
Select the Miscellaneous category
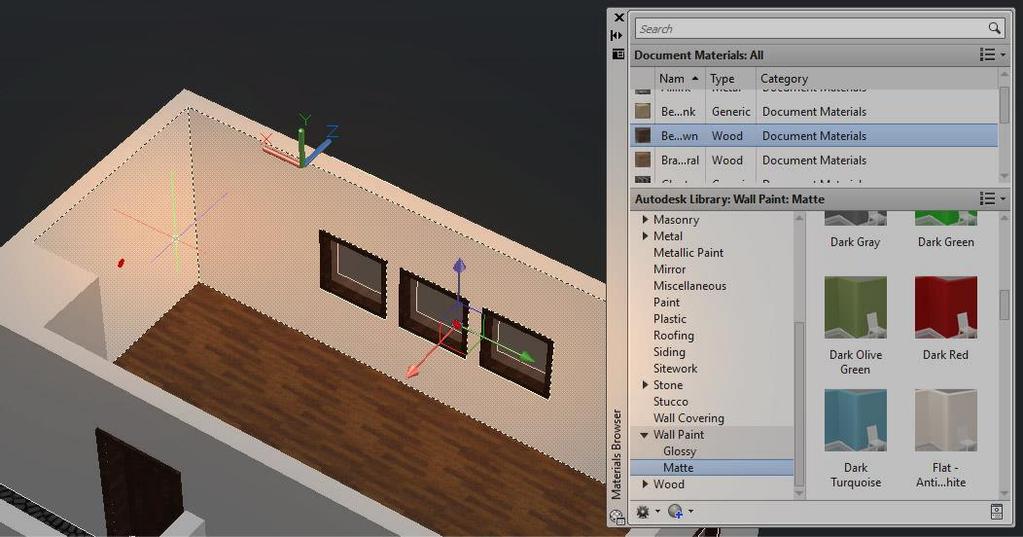pyautogui.click(x=690, y=286)
